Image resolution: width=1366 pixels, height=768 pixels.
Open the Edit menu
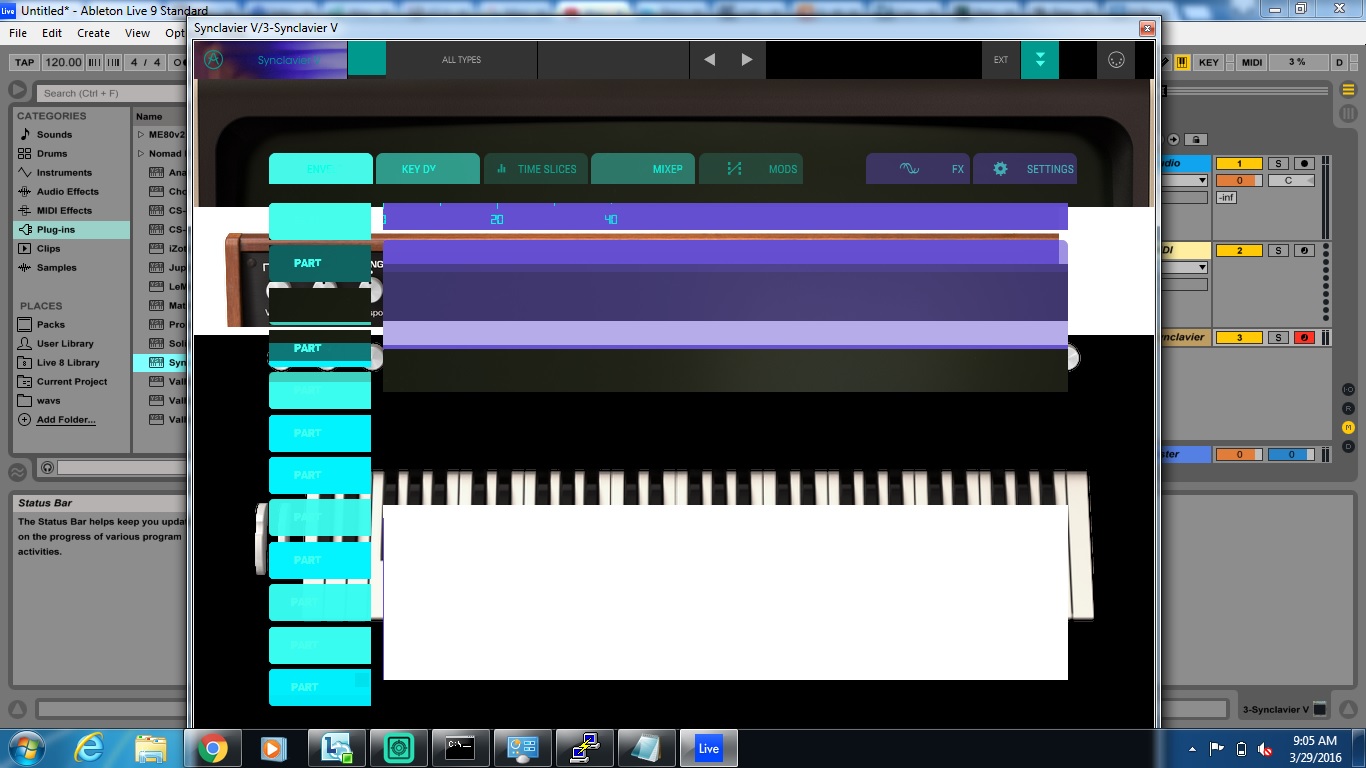52,33
